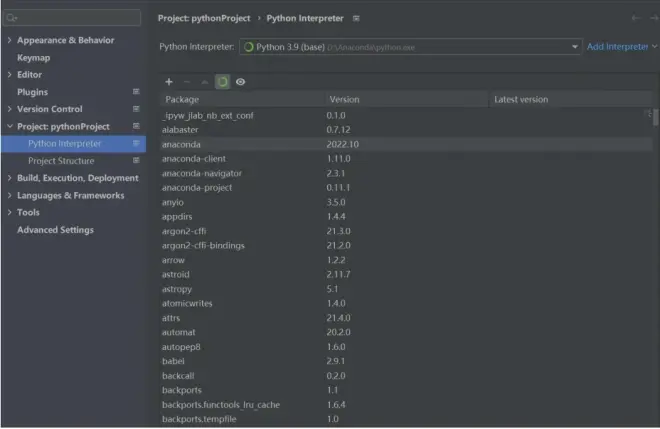Select the anaconda-navigator package

coord(406,173)
